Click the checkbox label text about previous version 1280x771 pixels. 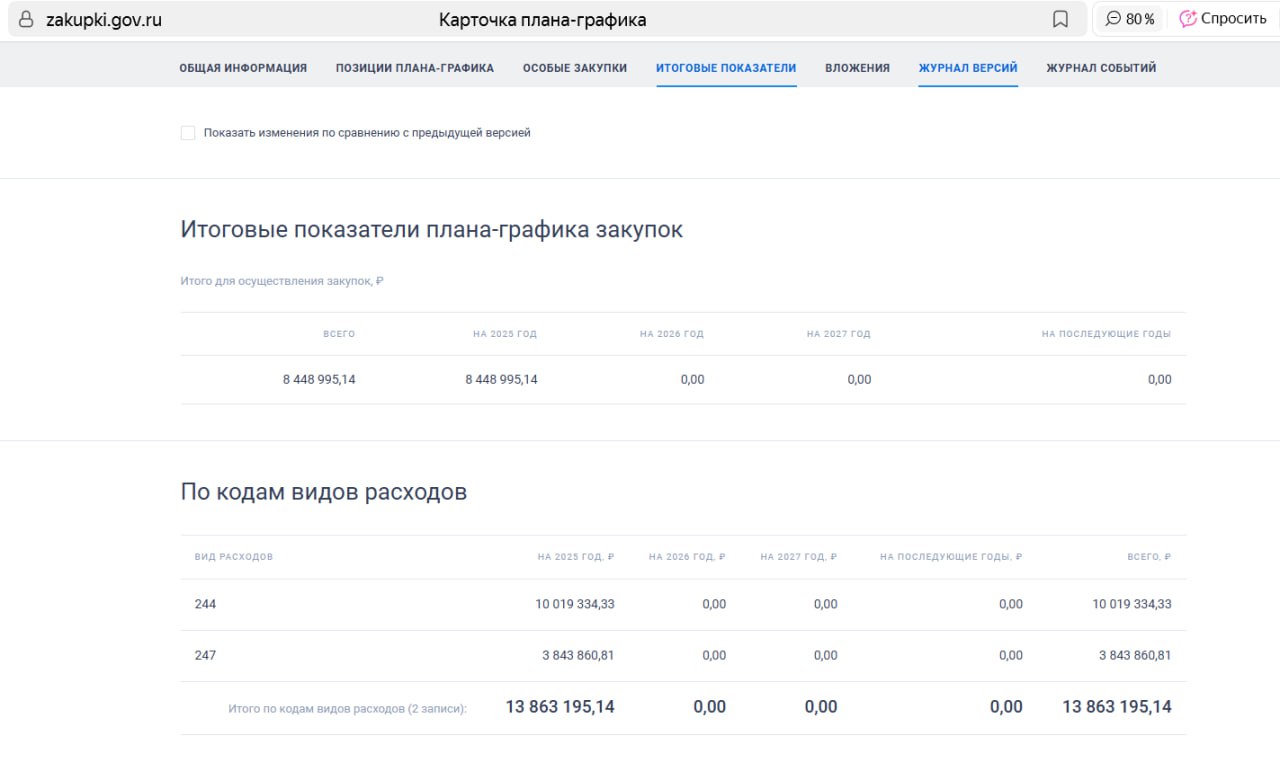367,133
